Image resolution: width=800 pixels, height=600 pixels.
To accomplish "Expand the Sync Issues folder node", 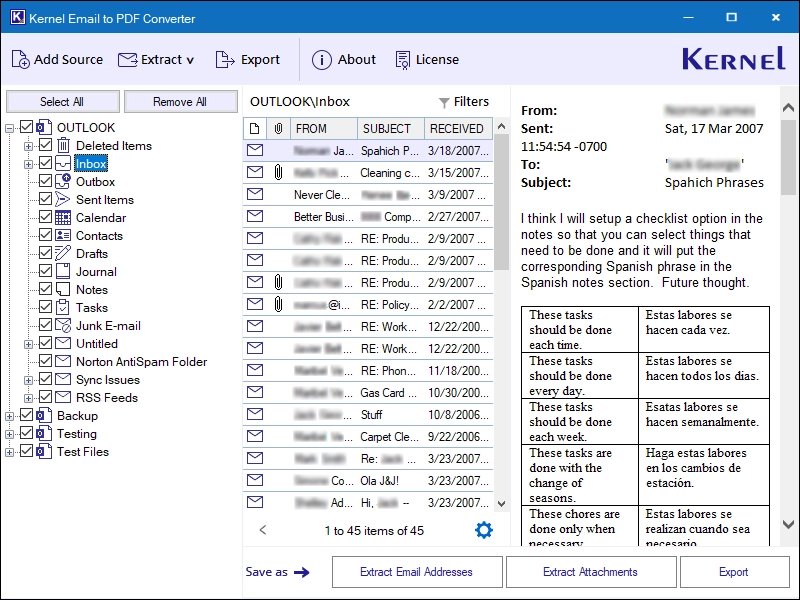I will 28,381.
